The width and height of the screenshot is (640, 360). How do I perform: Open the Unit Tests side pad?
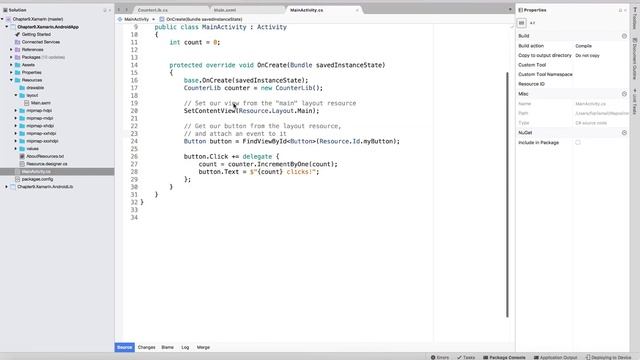635,102
